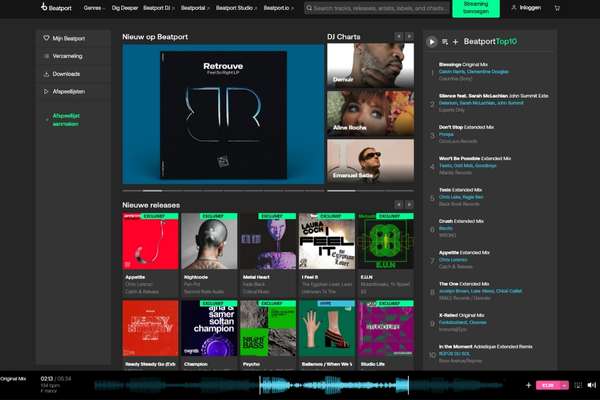Screen dimensions: 600x400
Task: Open the Metal Heart release cover
Action: (x=268, y=241)
